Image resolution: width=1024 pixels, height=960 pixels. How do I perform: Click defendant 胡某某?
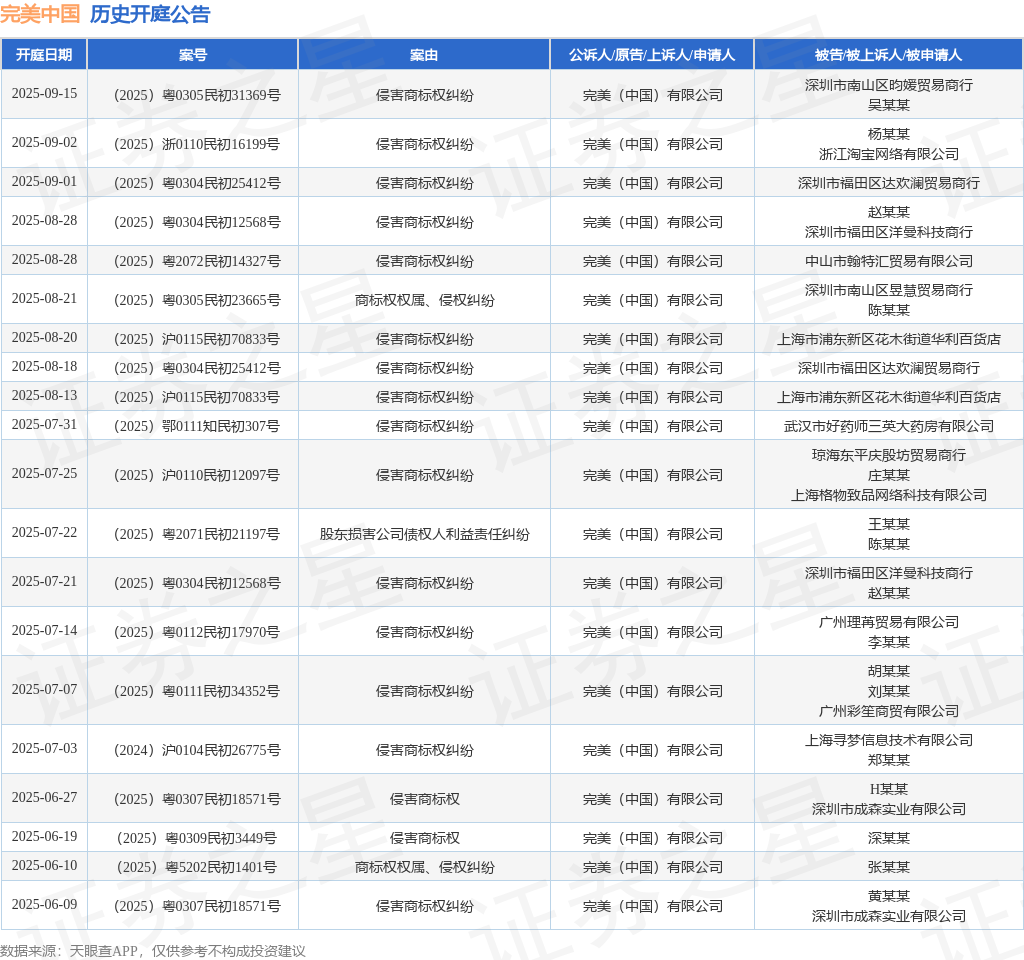point(889,671)
